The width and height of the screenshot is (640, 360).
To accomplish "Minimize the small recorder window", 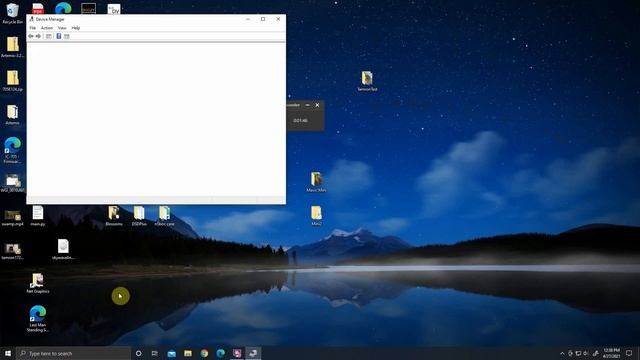I will pyautogui.click(x=307, y=105).
